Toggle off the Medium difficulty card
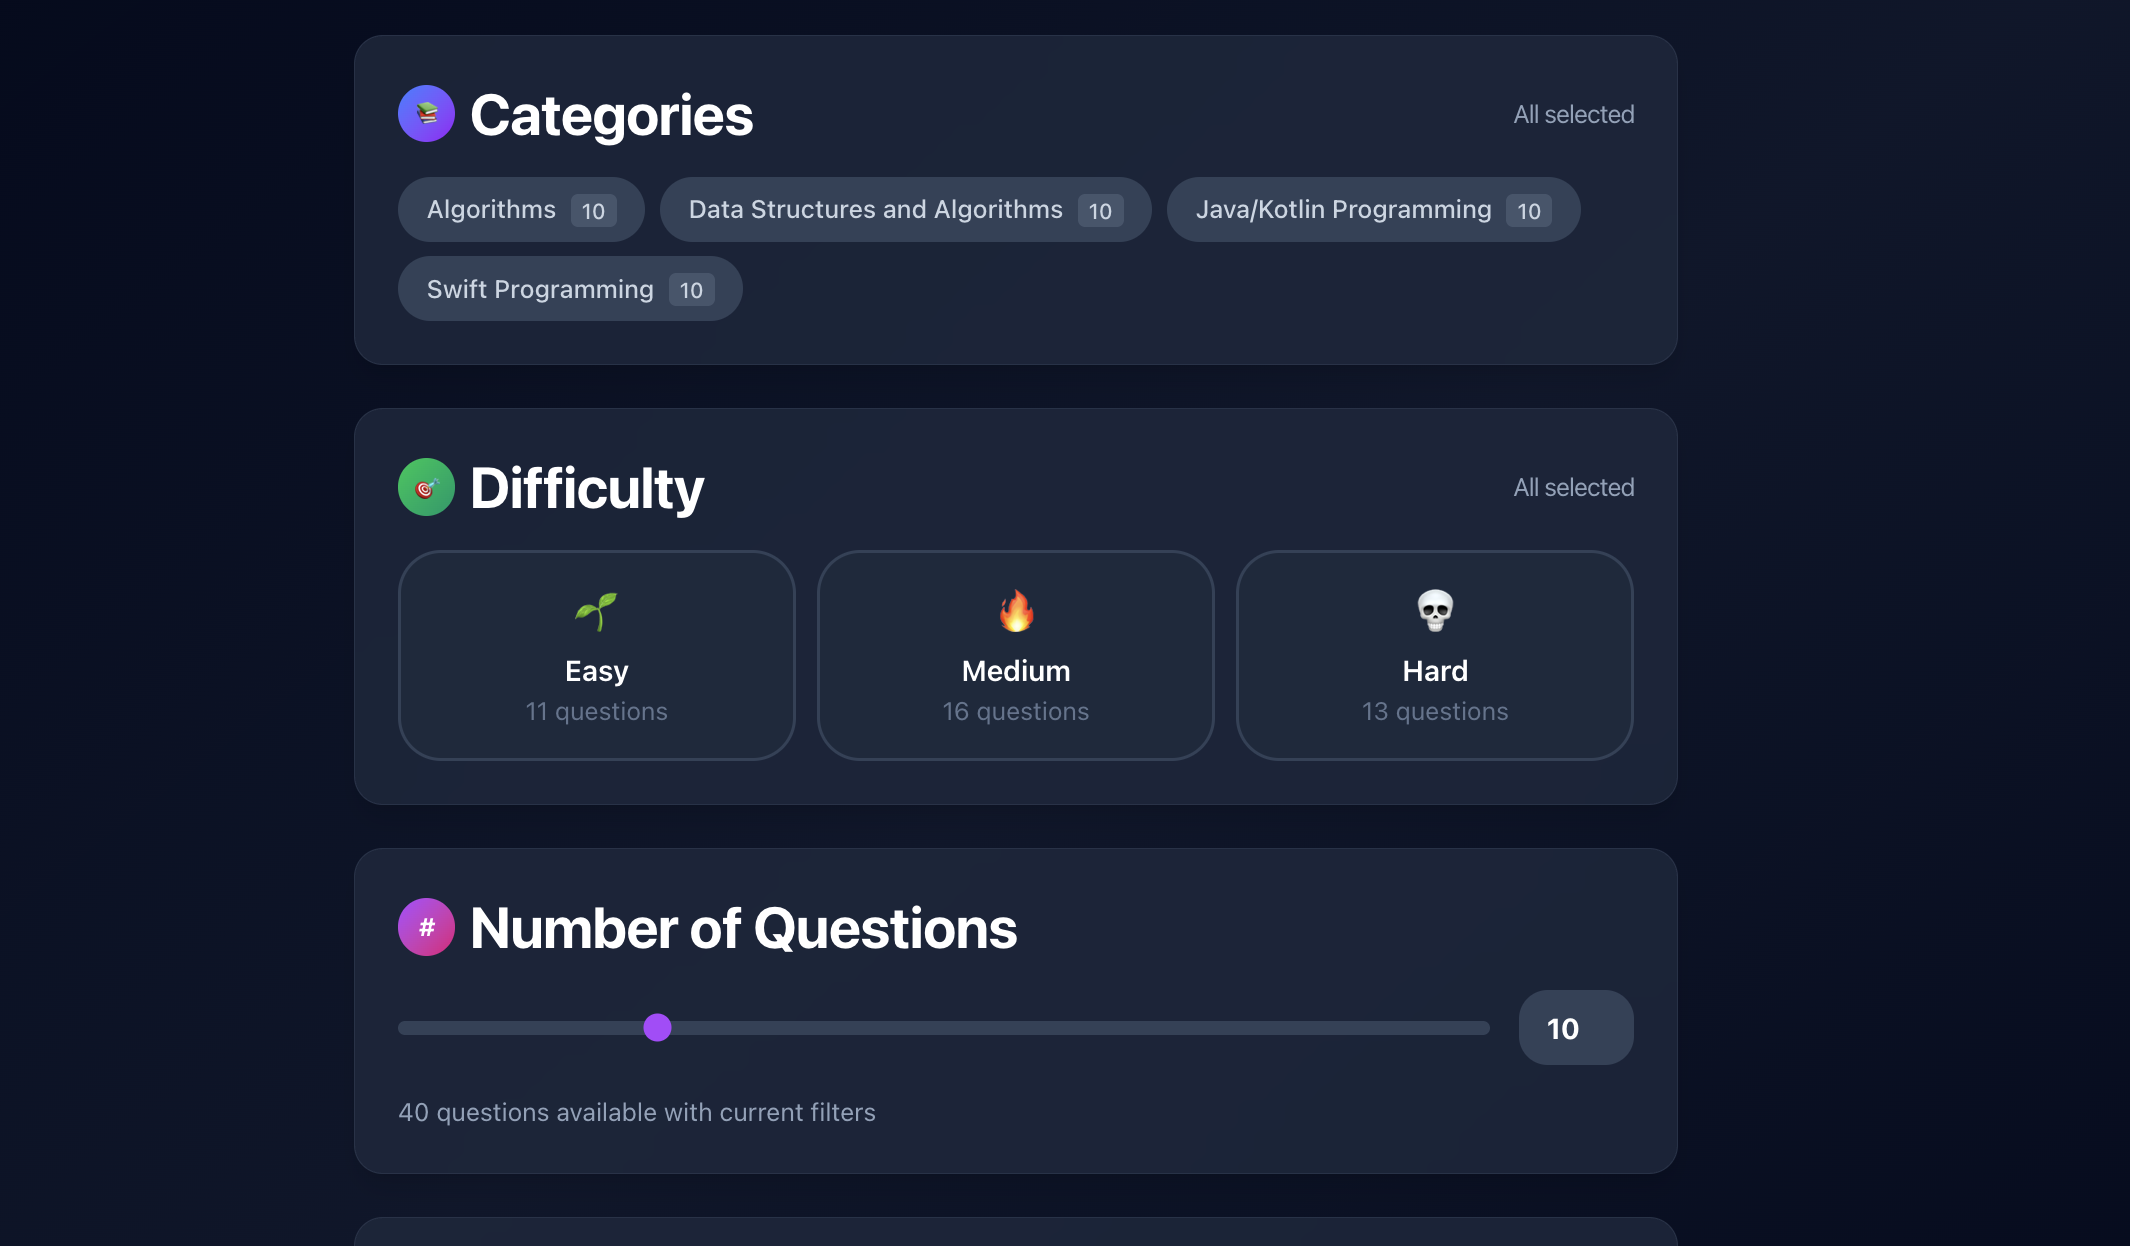The height and width of the screenshot is (1246, 2130). point(1015,656)
